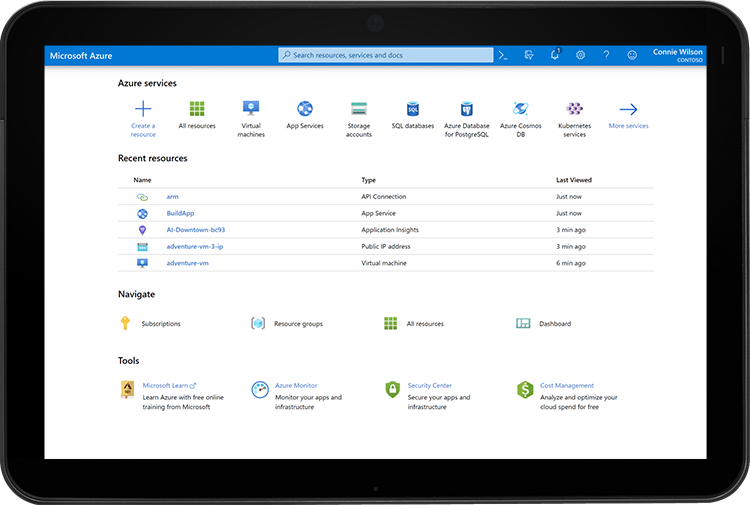The width and height of the screenshot is (750, 505).
Task: Click the Microsoft Azure home title
Action: pos(81,55)
